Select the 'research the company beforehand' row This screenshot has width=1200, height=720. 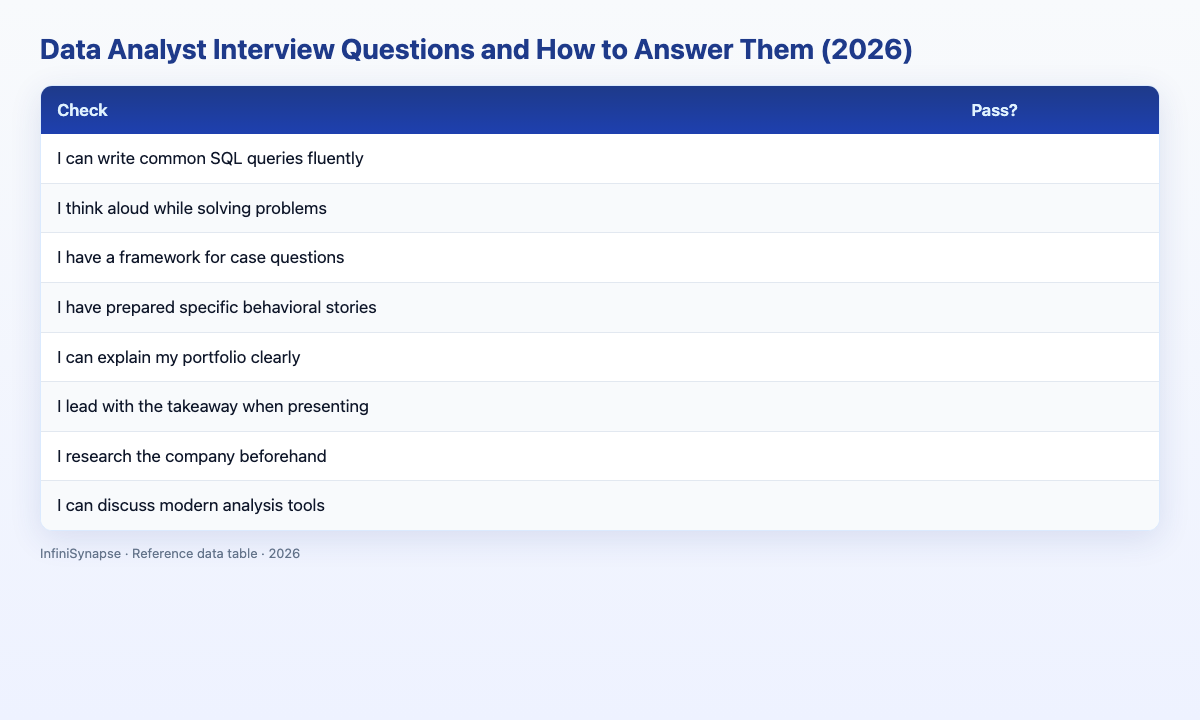tap(600, 456)
